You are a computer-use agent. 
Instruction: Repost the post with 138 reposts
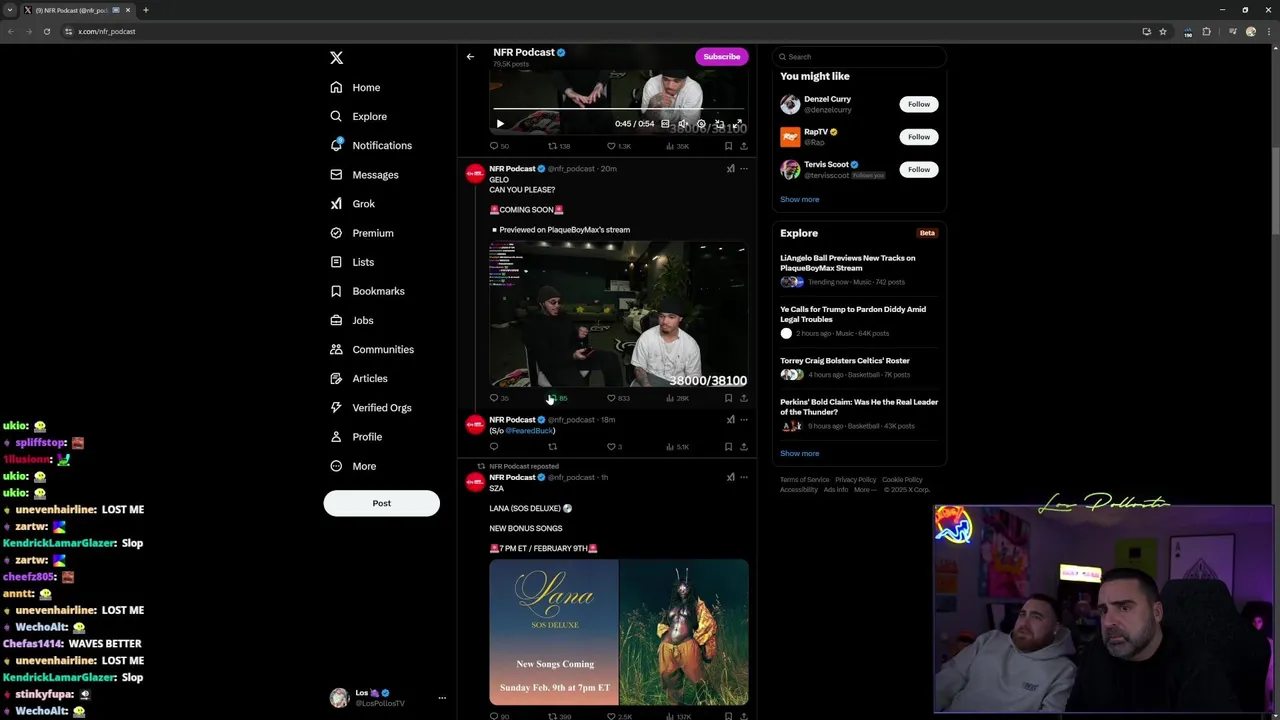(x=559, y=146)
